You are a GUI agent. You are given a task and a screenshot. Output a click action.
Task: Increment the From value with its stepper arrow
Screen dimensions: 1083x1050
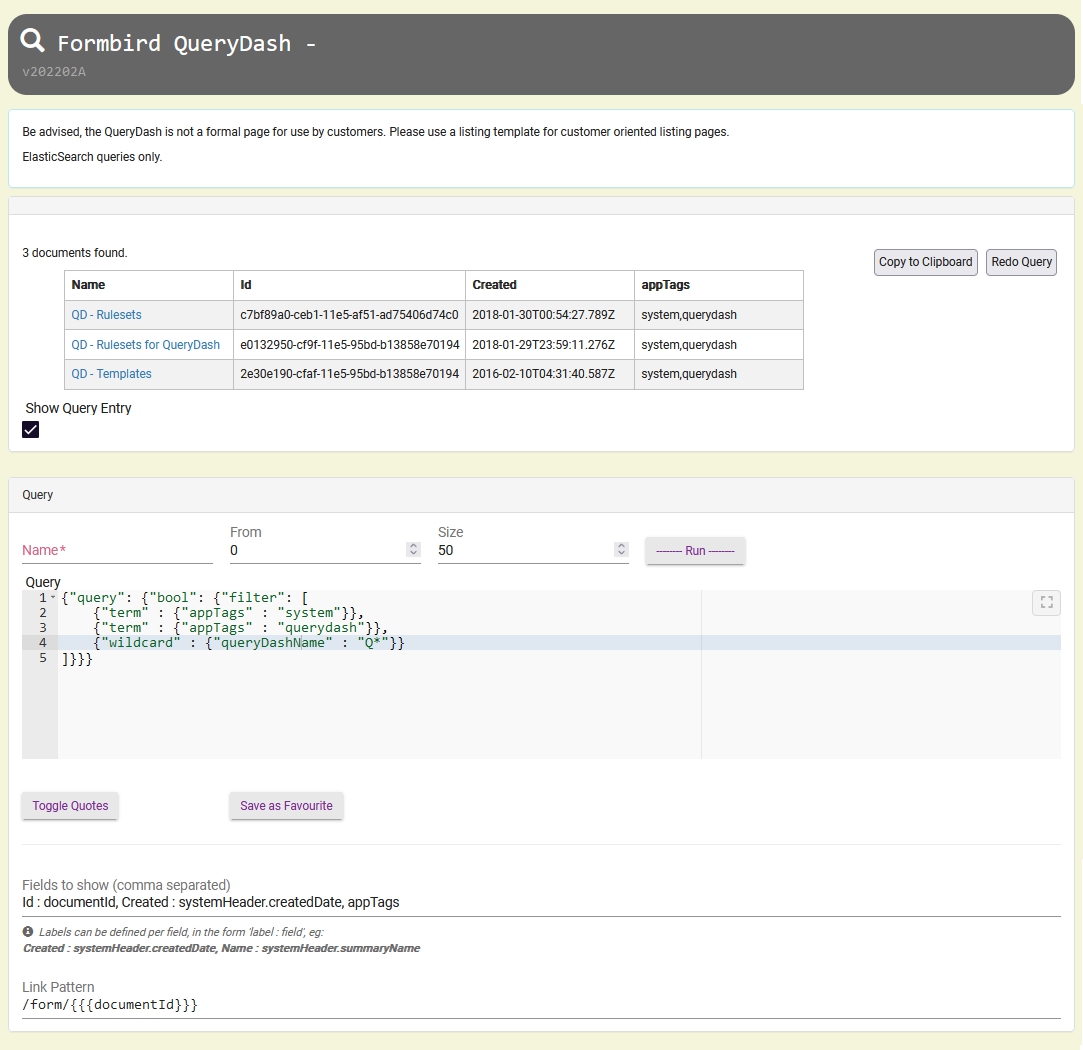coord(412,545)
